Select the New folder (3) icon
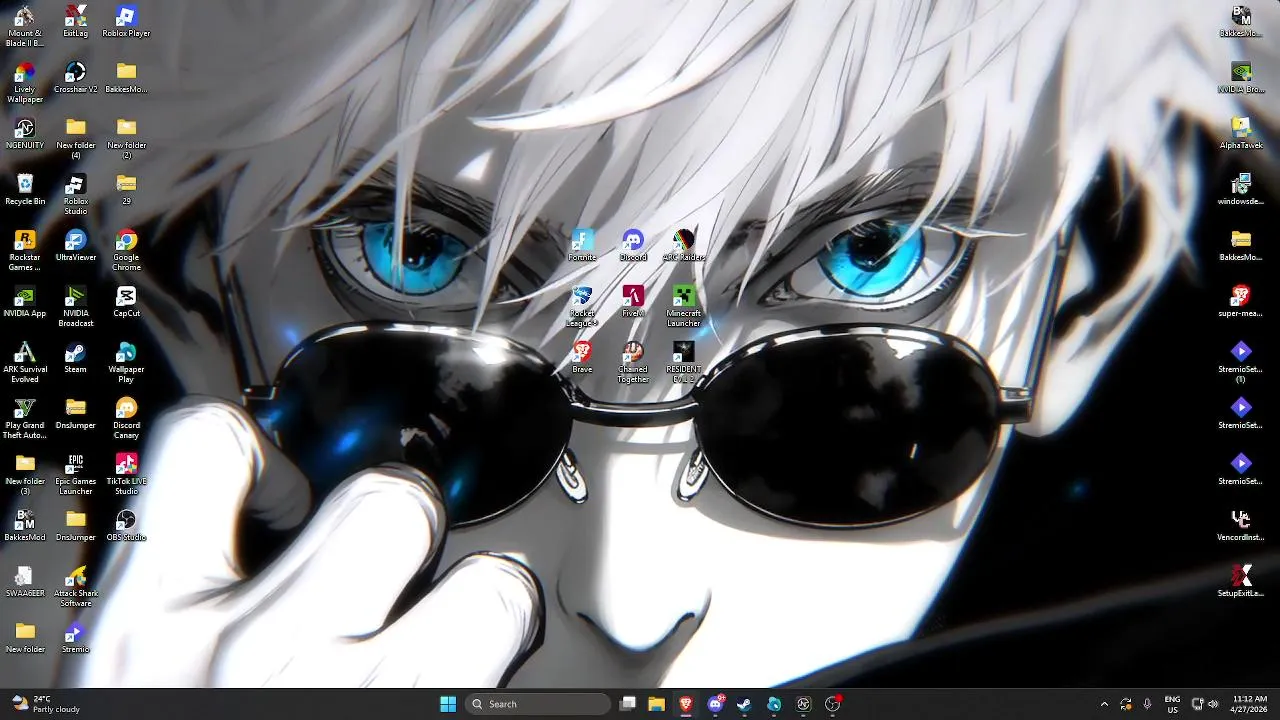Viewport: 1280px width, 720px height. (25, 475)
